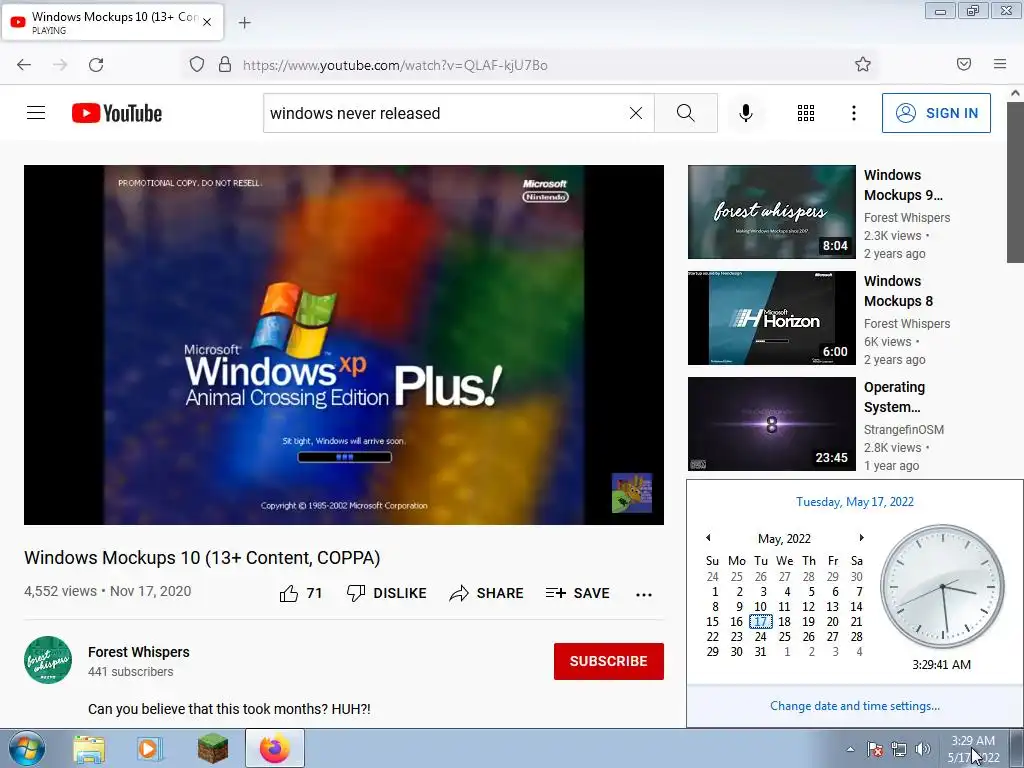Click the scrollbar up arrow

pyautogui.click(x=1015, y=93)
